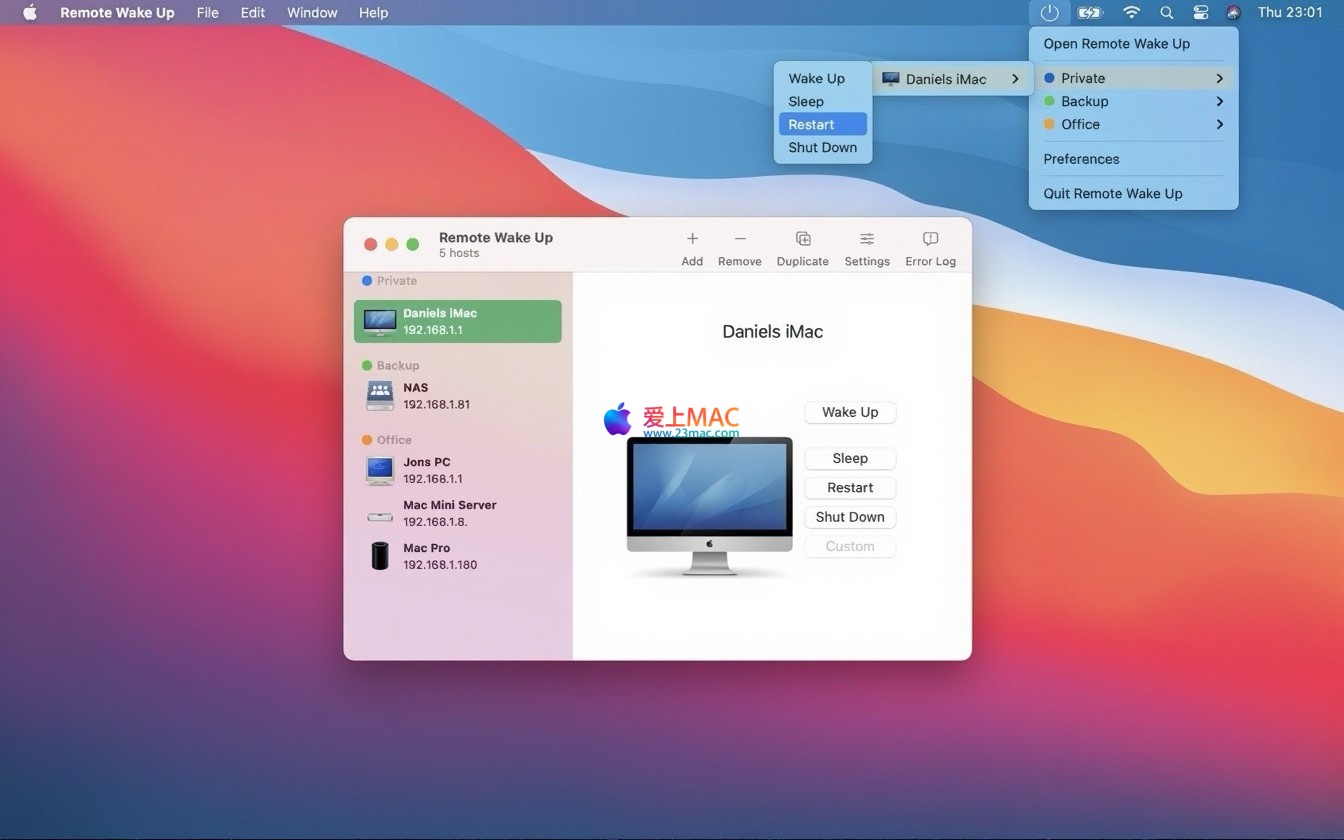Open macOS Control Center icon
This screenshot has width=1344, height=840.
point(1201,13)
